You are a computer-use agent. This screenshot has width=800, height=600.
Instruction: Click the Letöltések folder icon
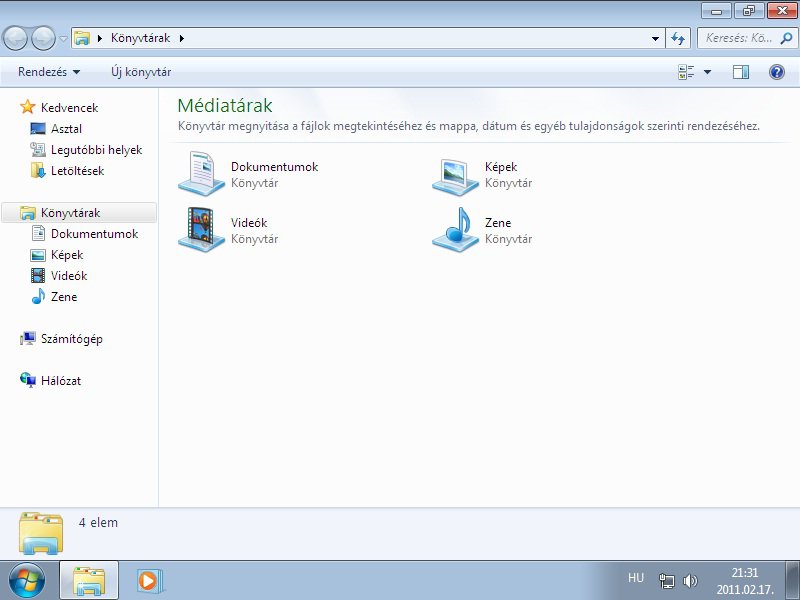point(38,170)
